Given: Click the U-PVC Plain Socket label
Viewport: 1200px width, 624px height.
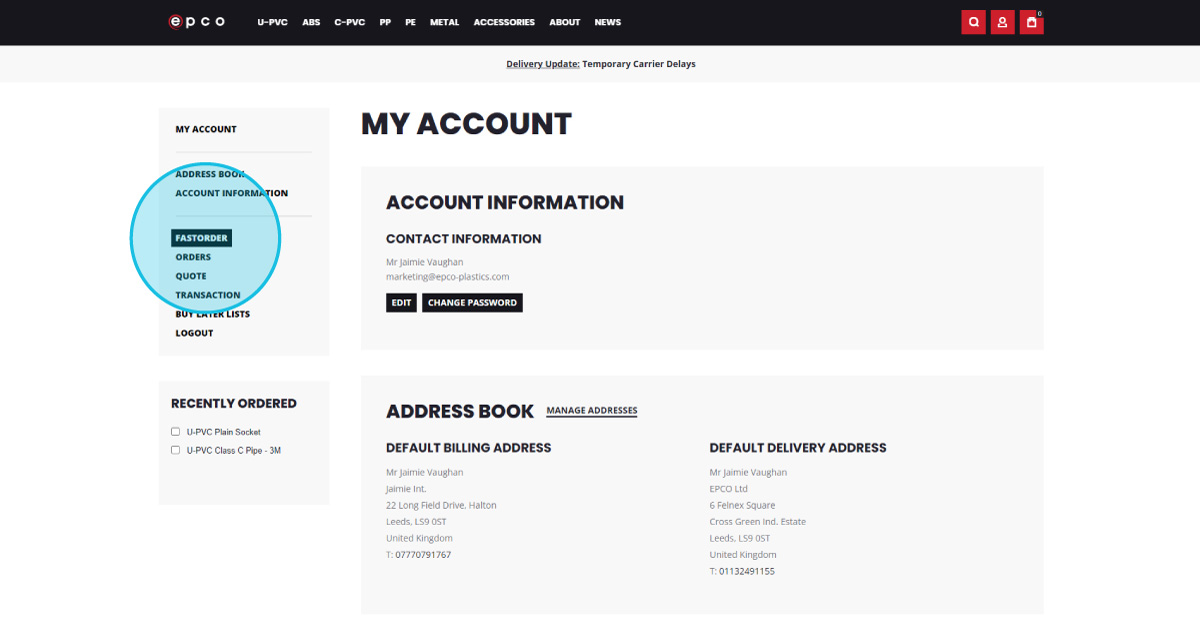Looking at the screenshot, I should click(224, 432).
